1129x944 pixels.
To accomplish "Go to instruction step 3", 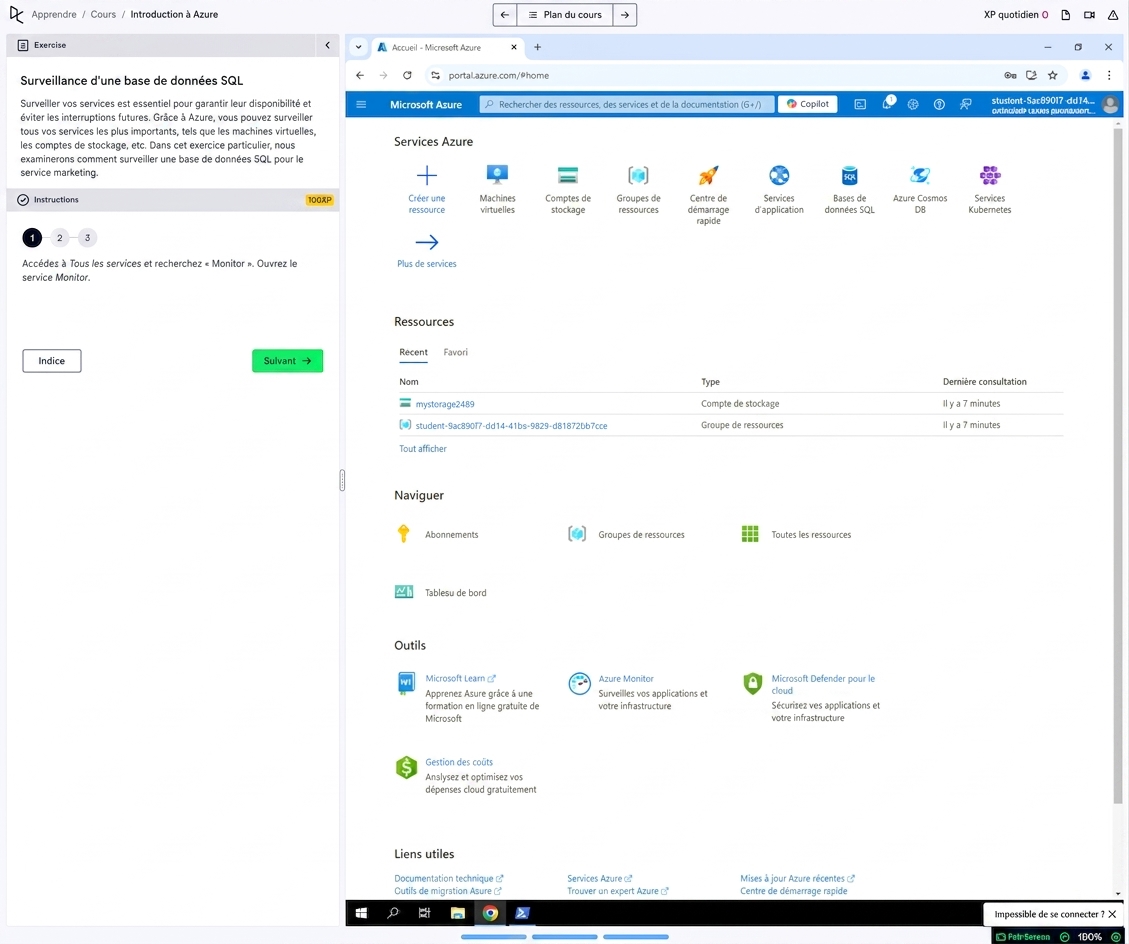I will (x=87, y=238).
